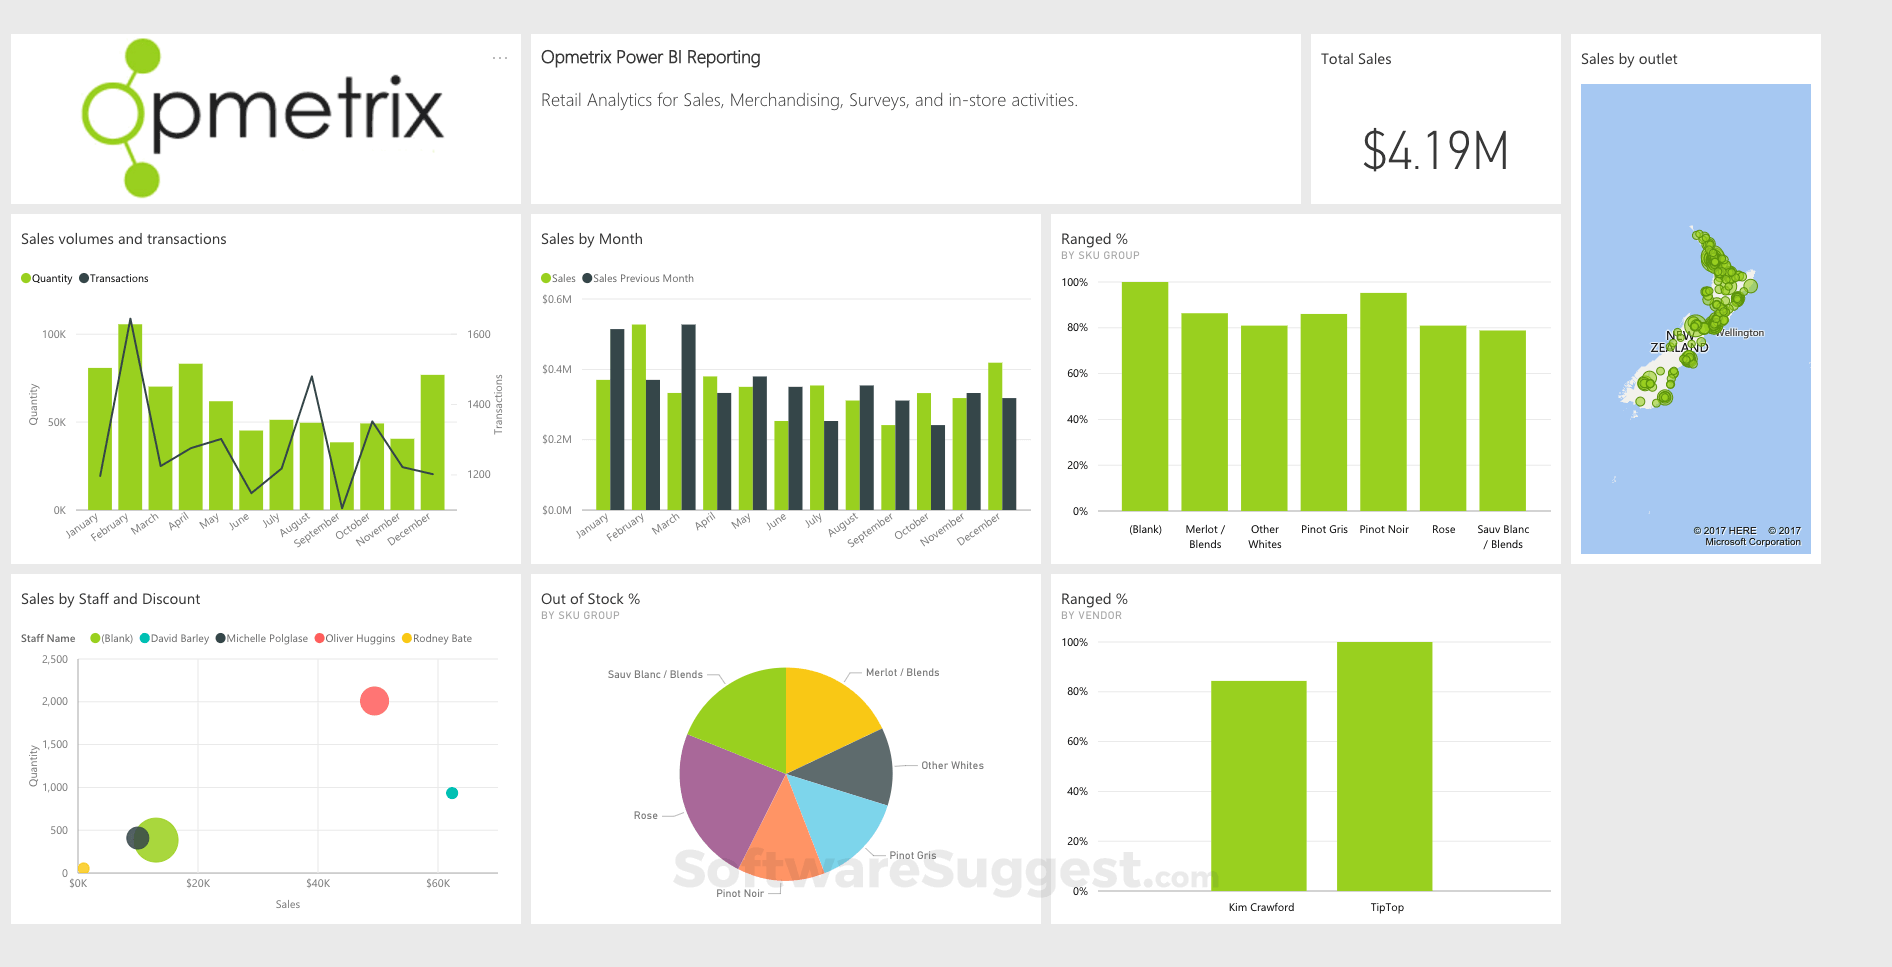Click the Out of Stock % tile title
The width and height of the screenshot is (1892, 967).
(x=590, y=599)
